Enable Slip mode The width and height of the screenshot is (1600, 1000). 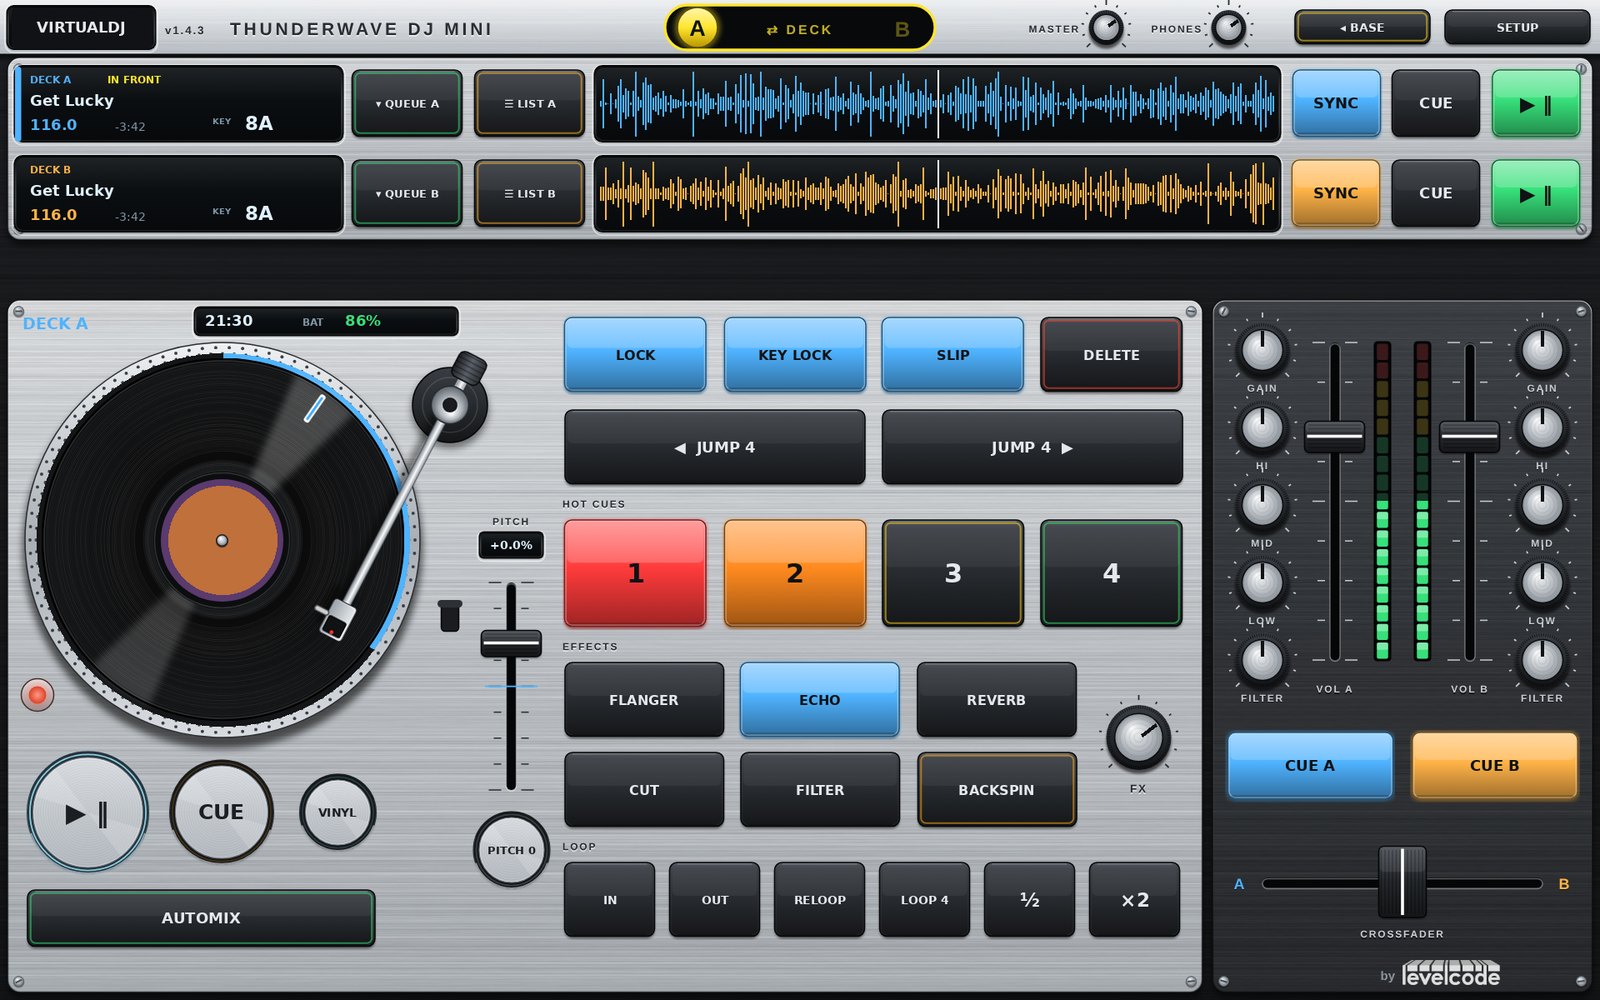click(953, 355)
